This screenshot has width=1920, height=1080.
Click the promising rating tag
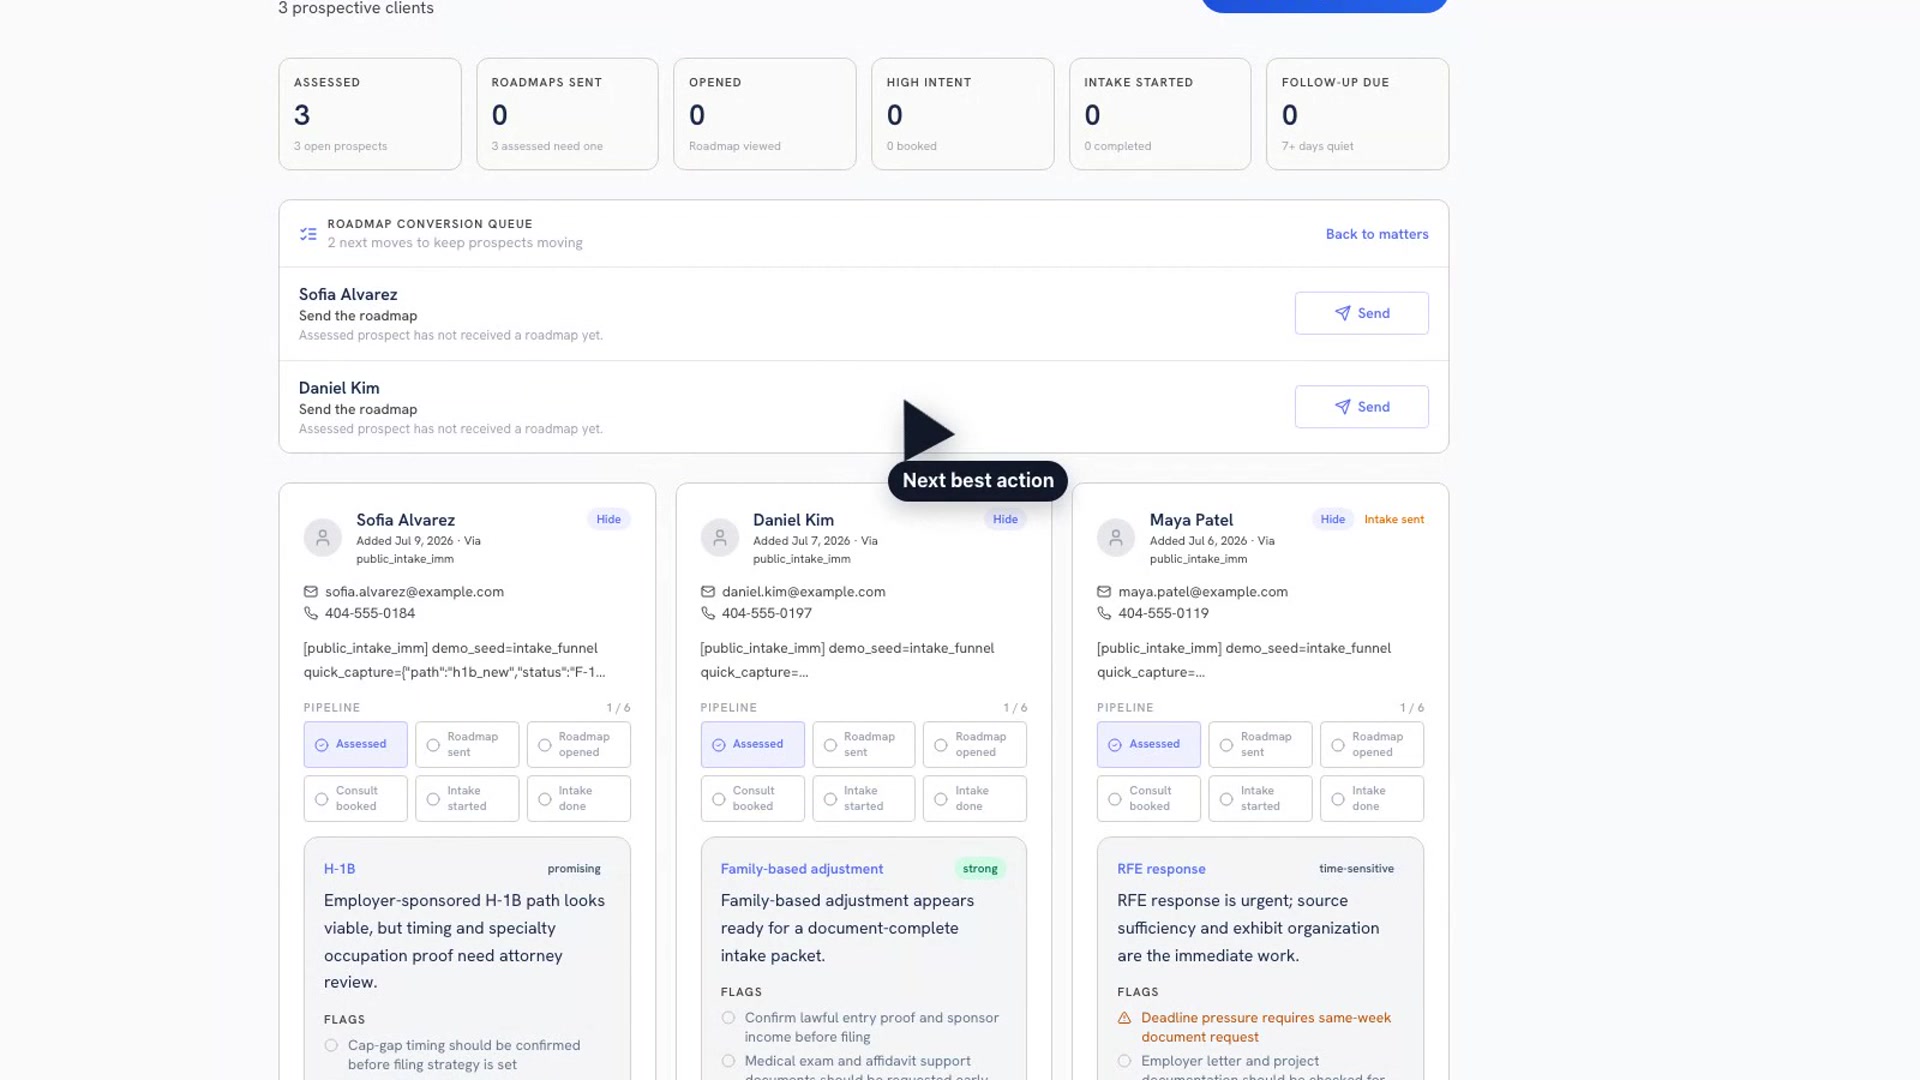[x=574, y=869]
